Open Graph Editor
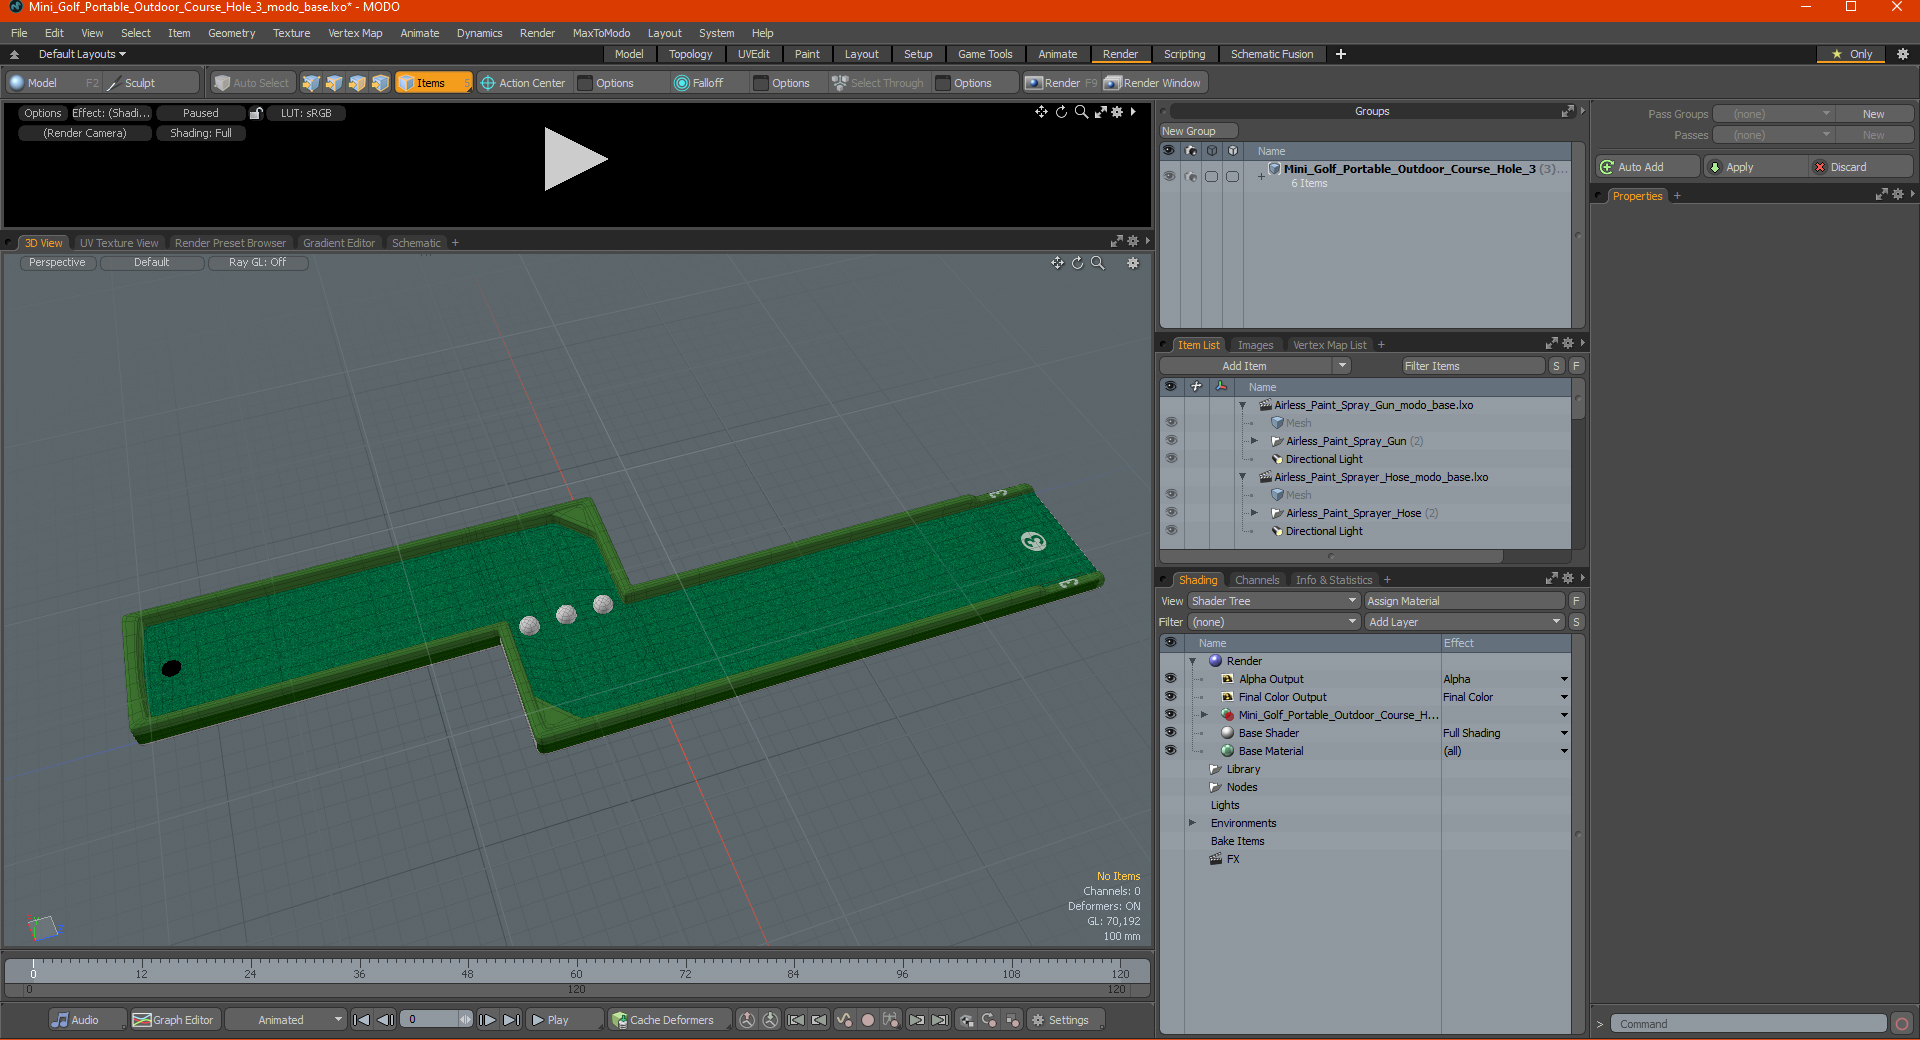The image size is (1920, 1040). [174, 1020]
